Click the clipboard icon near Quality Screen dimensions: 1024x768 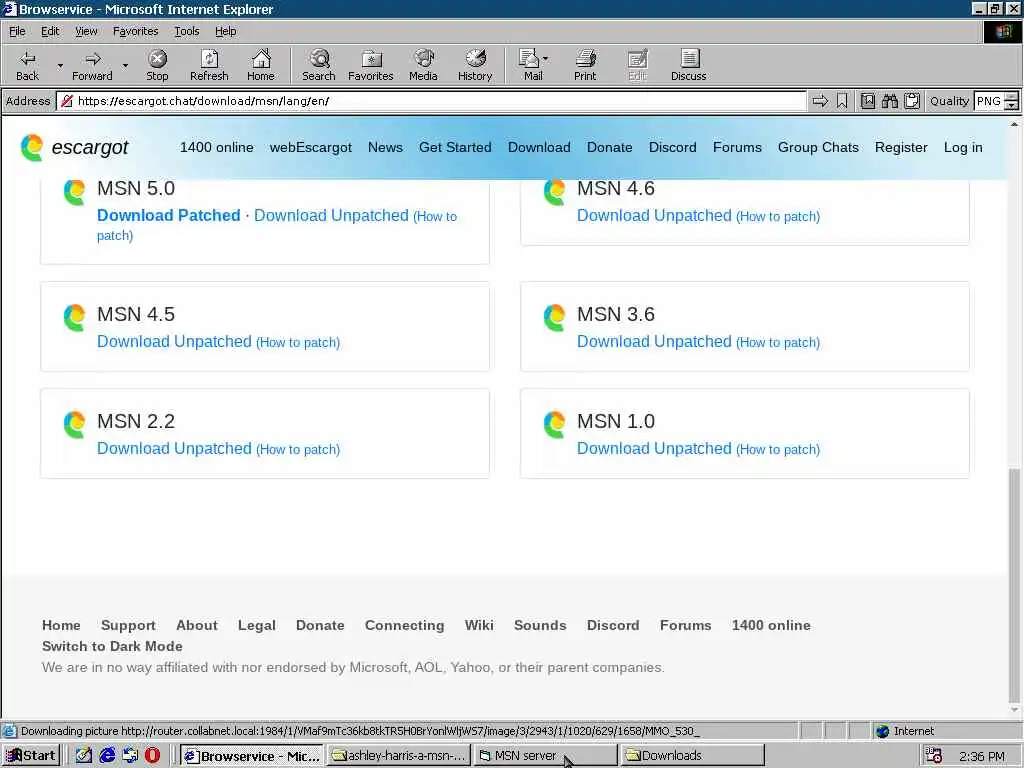point(912,101)
